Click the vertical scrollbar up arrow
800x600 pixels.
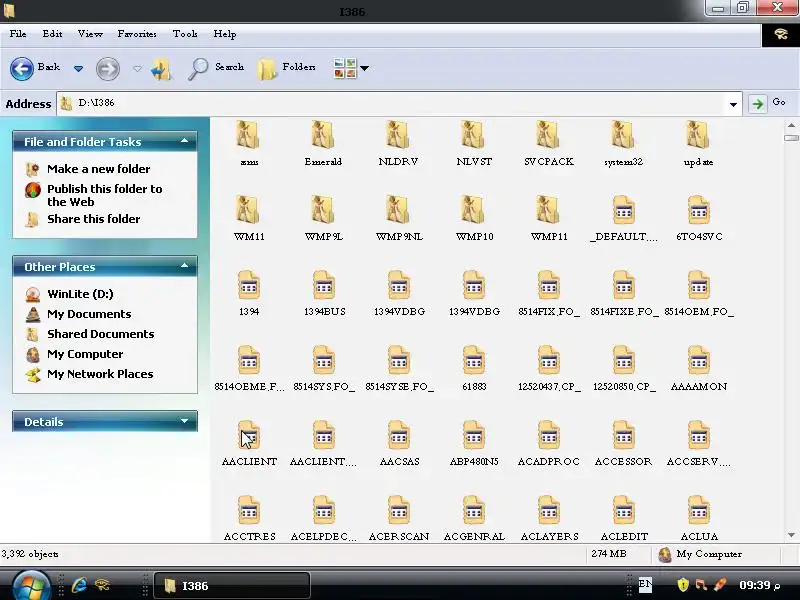point(791,125)
